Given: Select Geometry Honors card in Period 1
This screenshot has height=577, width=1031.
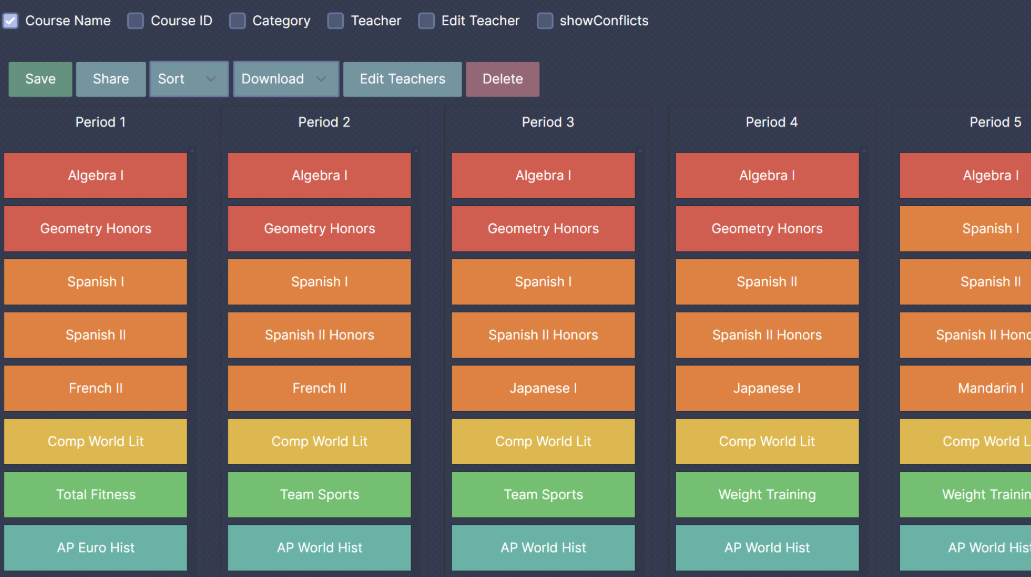Looking at the screenshot, I should 95,229.
